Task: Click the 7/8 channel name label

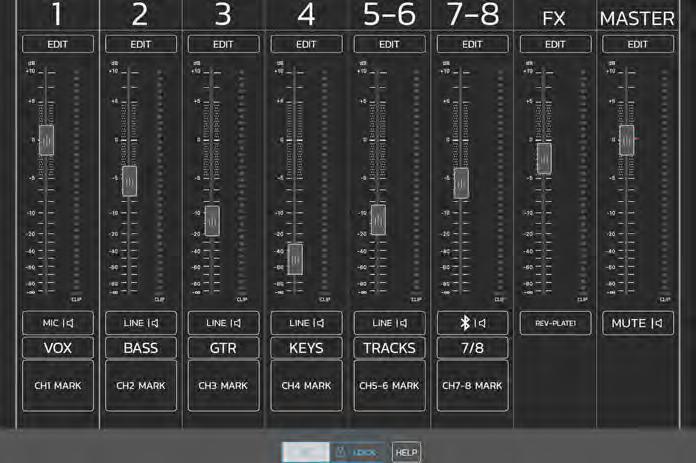Action: point(472,348)
